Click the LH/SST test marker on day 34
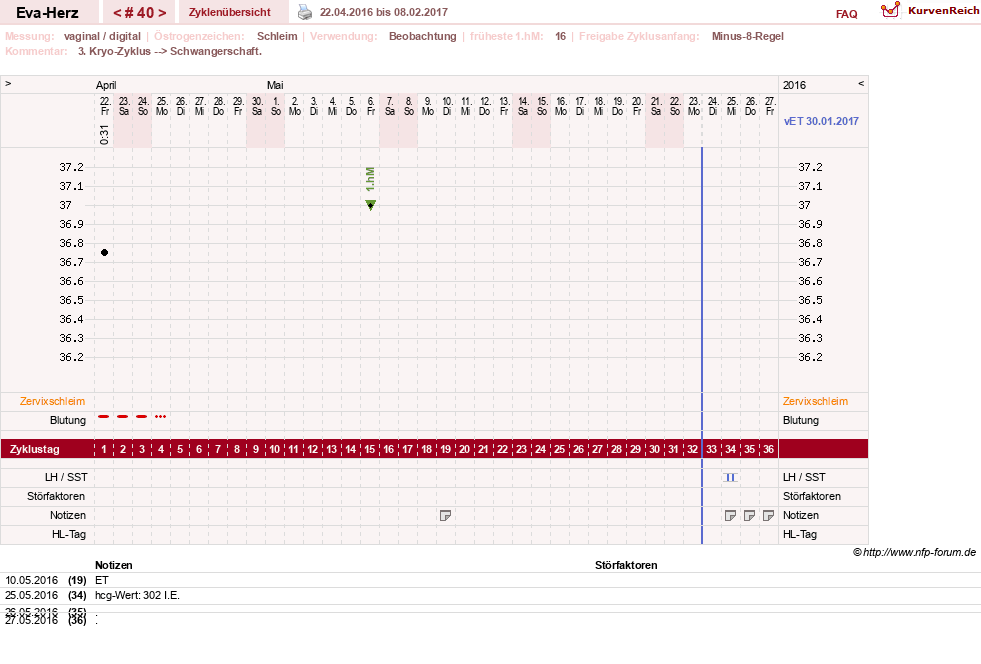This screenshot has width=981, height=664. (730, 478)
